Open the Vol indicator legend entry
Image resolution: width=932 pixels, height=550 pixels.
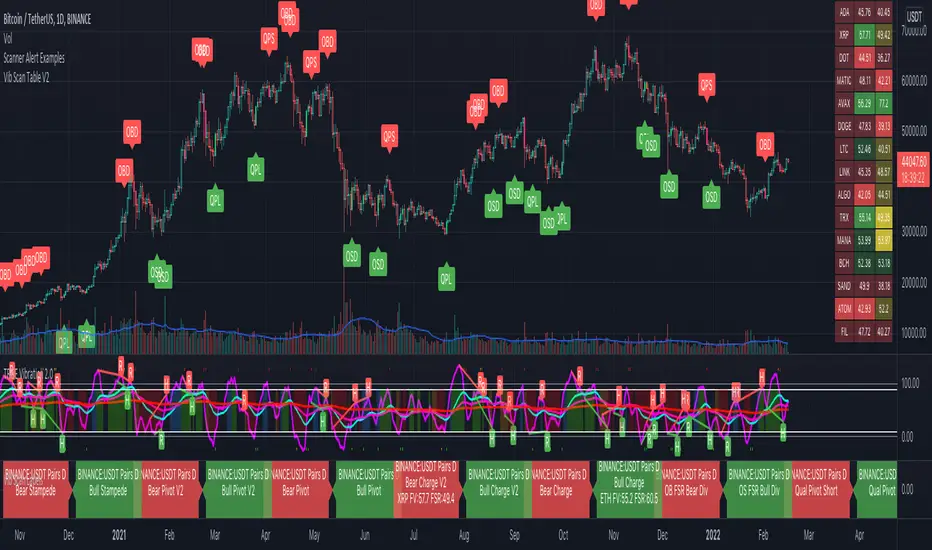pos(8,39)
